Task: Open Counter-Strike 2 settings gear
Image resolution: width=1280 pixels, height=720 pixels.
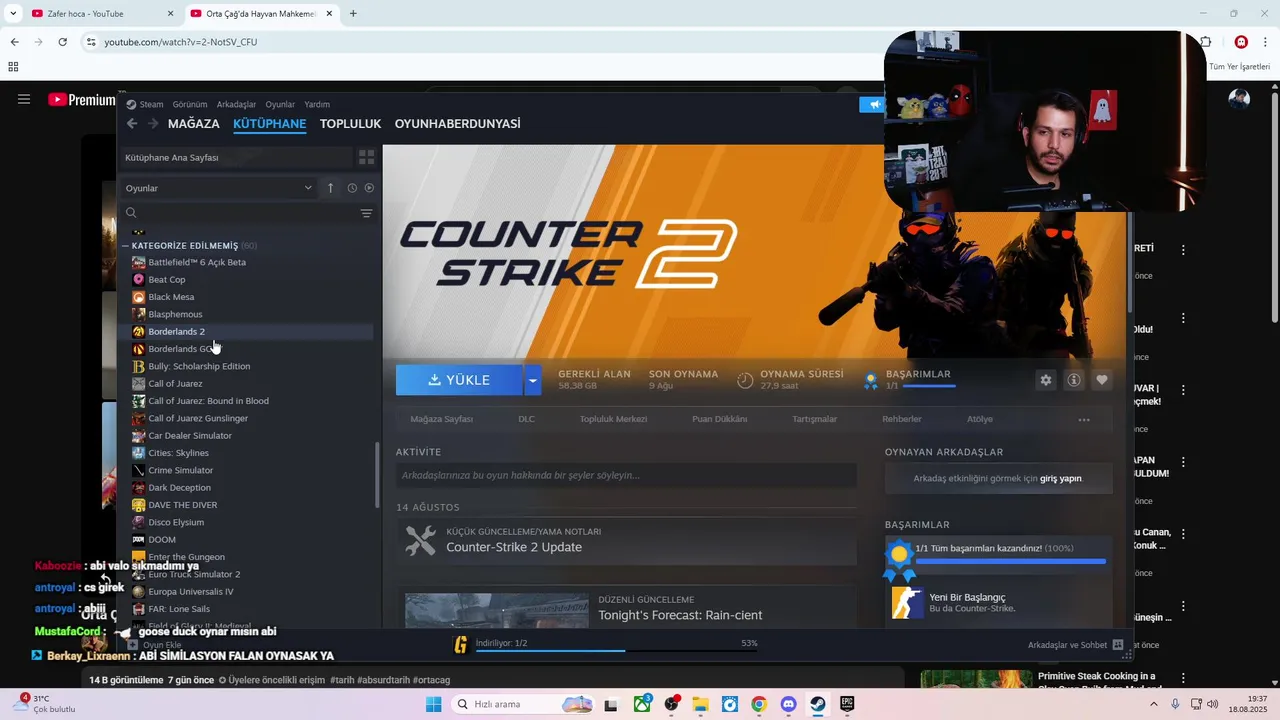Action: coord(1046,380)
